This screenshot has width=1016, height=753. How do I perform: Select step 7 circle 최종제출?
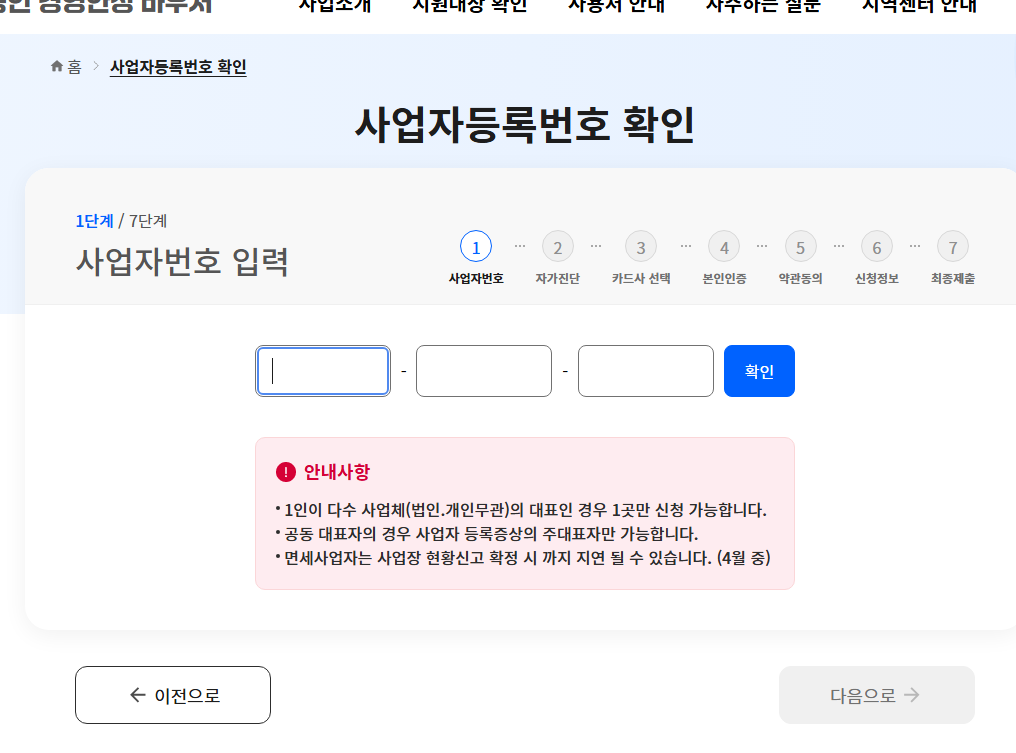pos(953,246)
